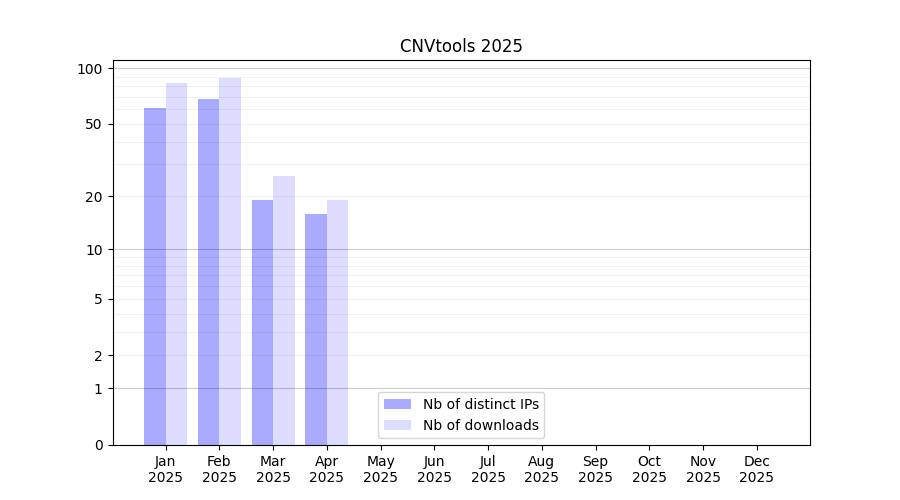900x500 pixels.
Task: Click the Dec 2025 x-axis label
Action: [756, 469]
